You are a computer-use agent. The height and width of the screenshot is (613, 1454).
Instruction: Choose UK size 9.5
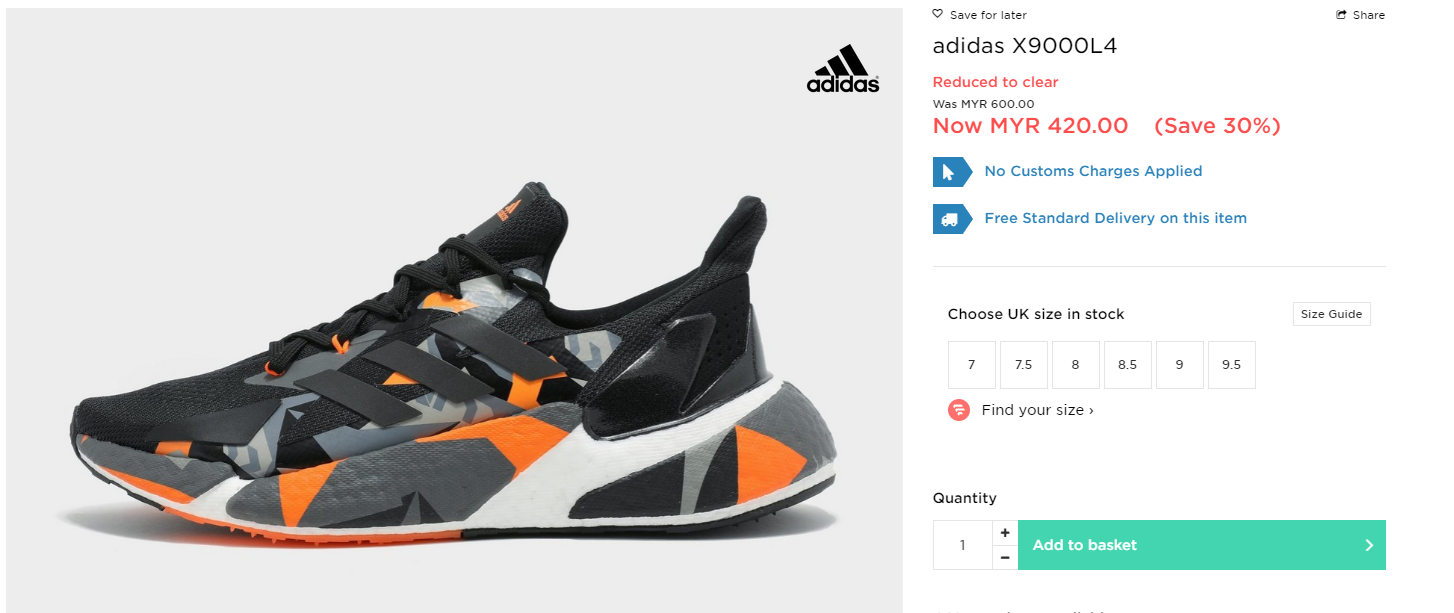click(1232, 365)
